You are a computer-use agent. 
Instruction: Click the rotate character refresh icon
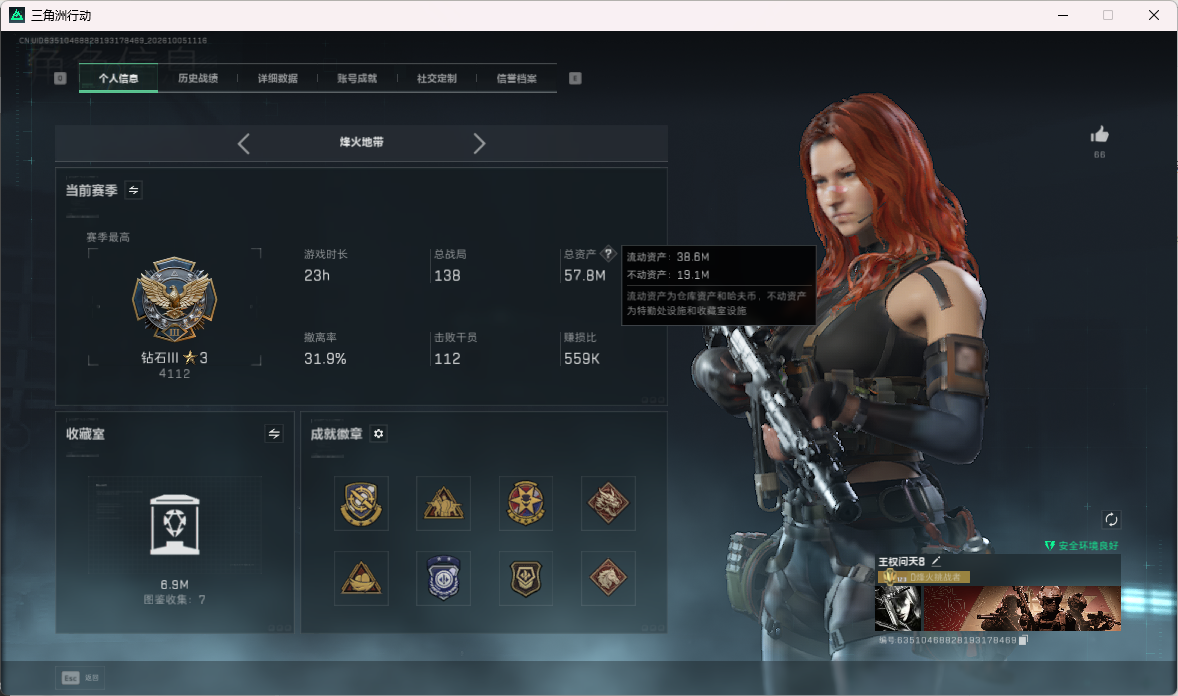coord(1111,519)
